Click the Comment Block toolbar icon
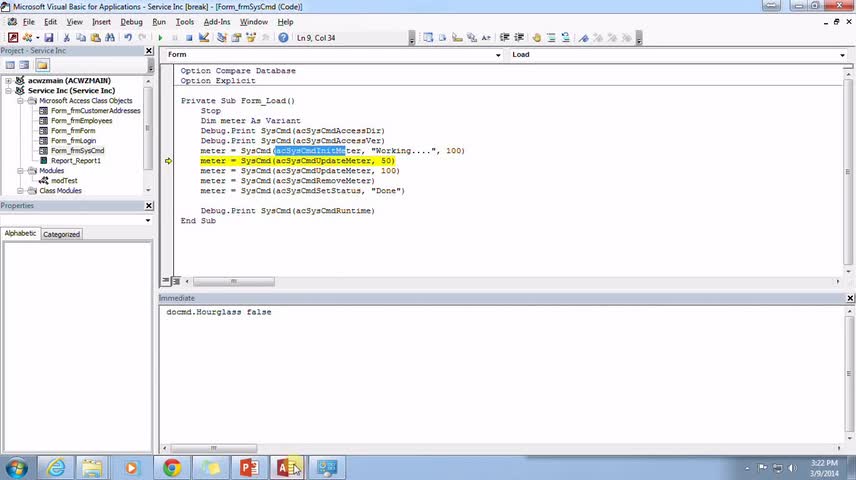856x480 pixels. (551, 38)
